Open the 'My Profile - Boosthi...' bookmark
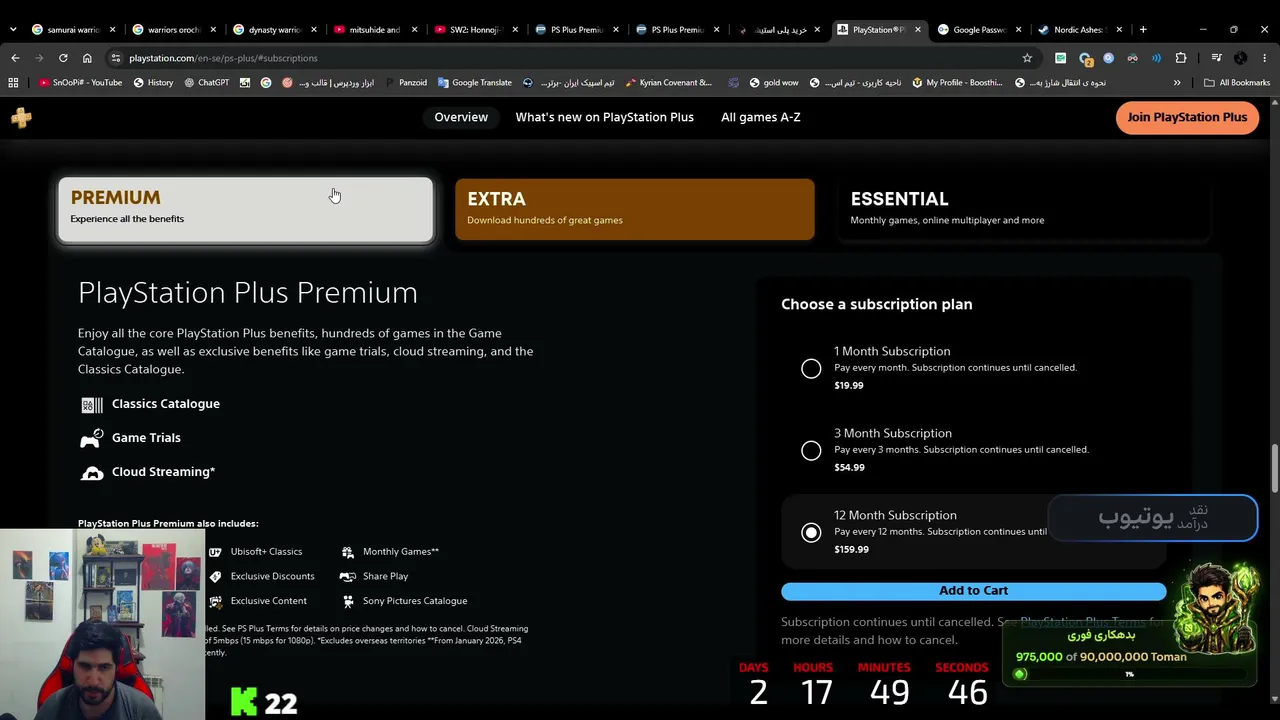1280x720 pixels. [957, 83]
